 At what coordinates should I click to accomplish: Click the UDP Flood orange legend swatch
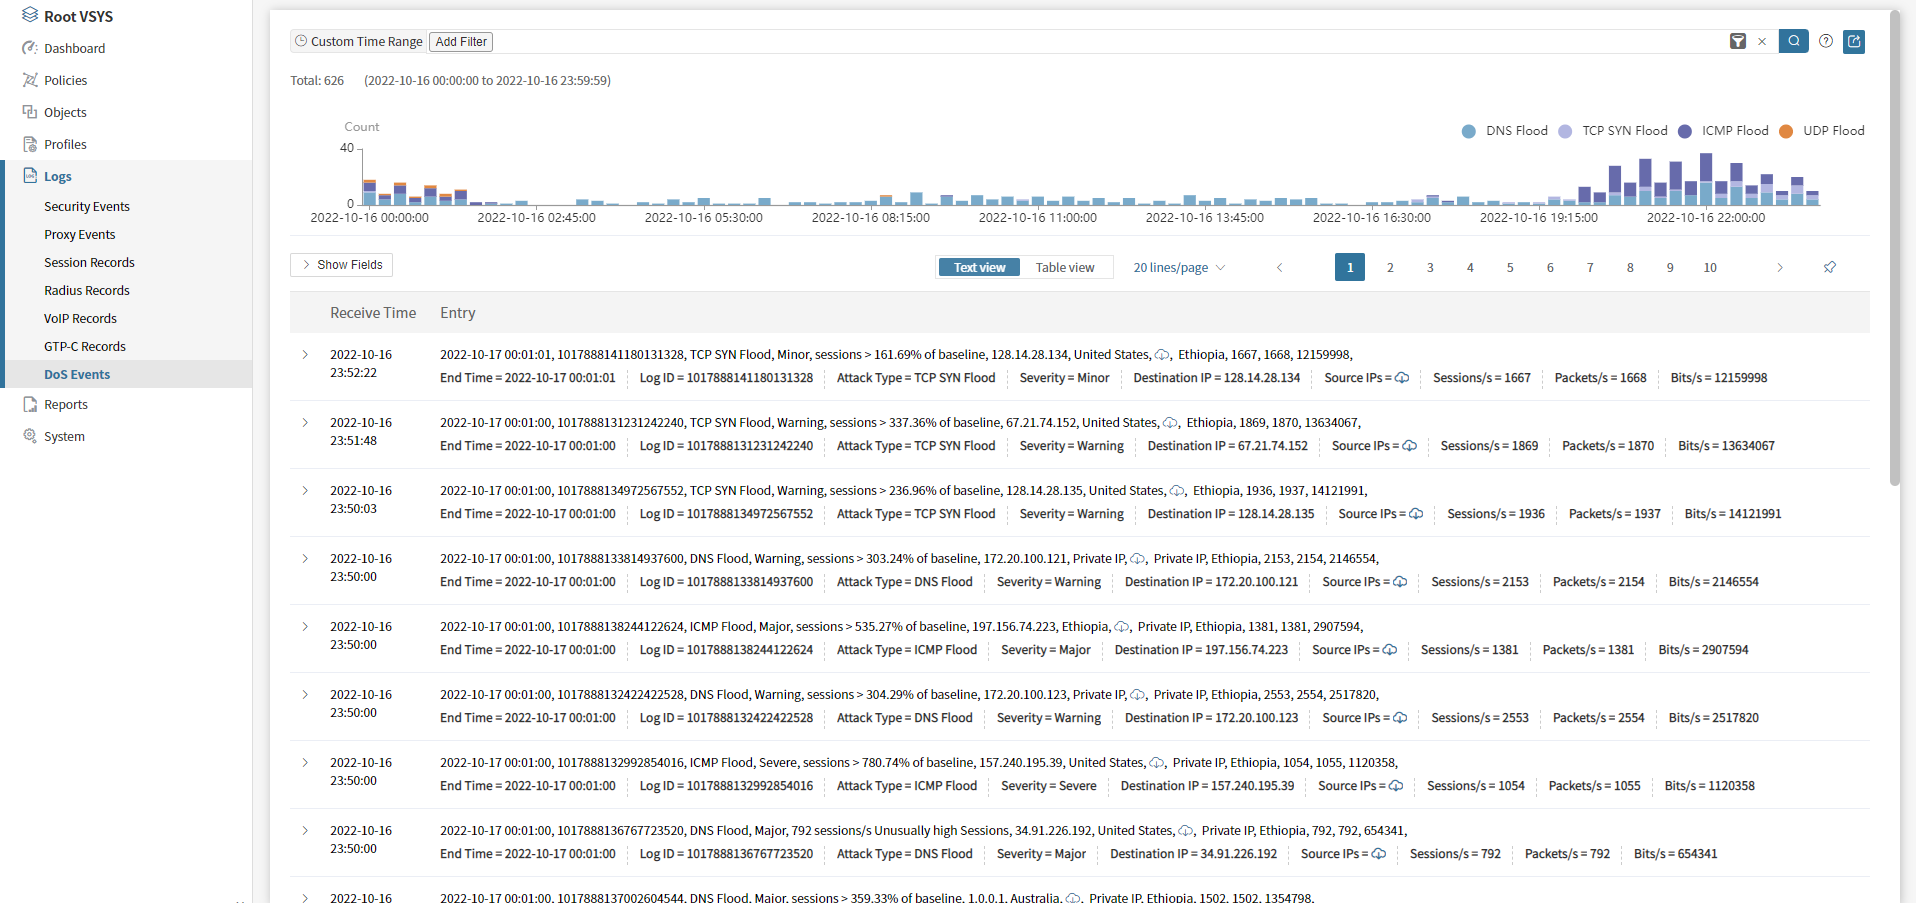click(1786, 131)
